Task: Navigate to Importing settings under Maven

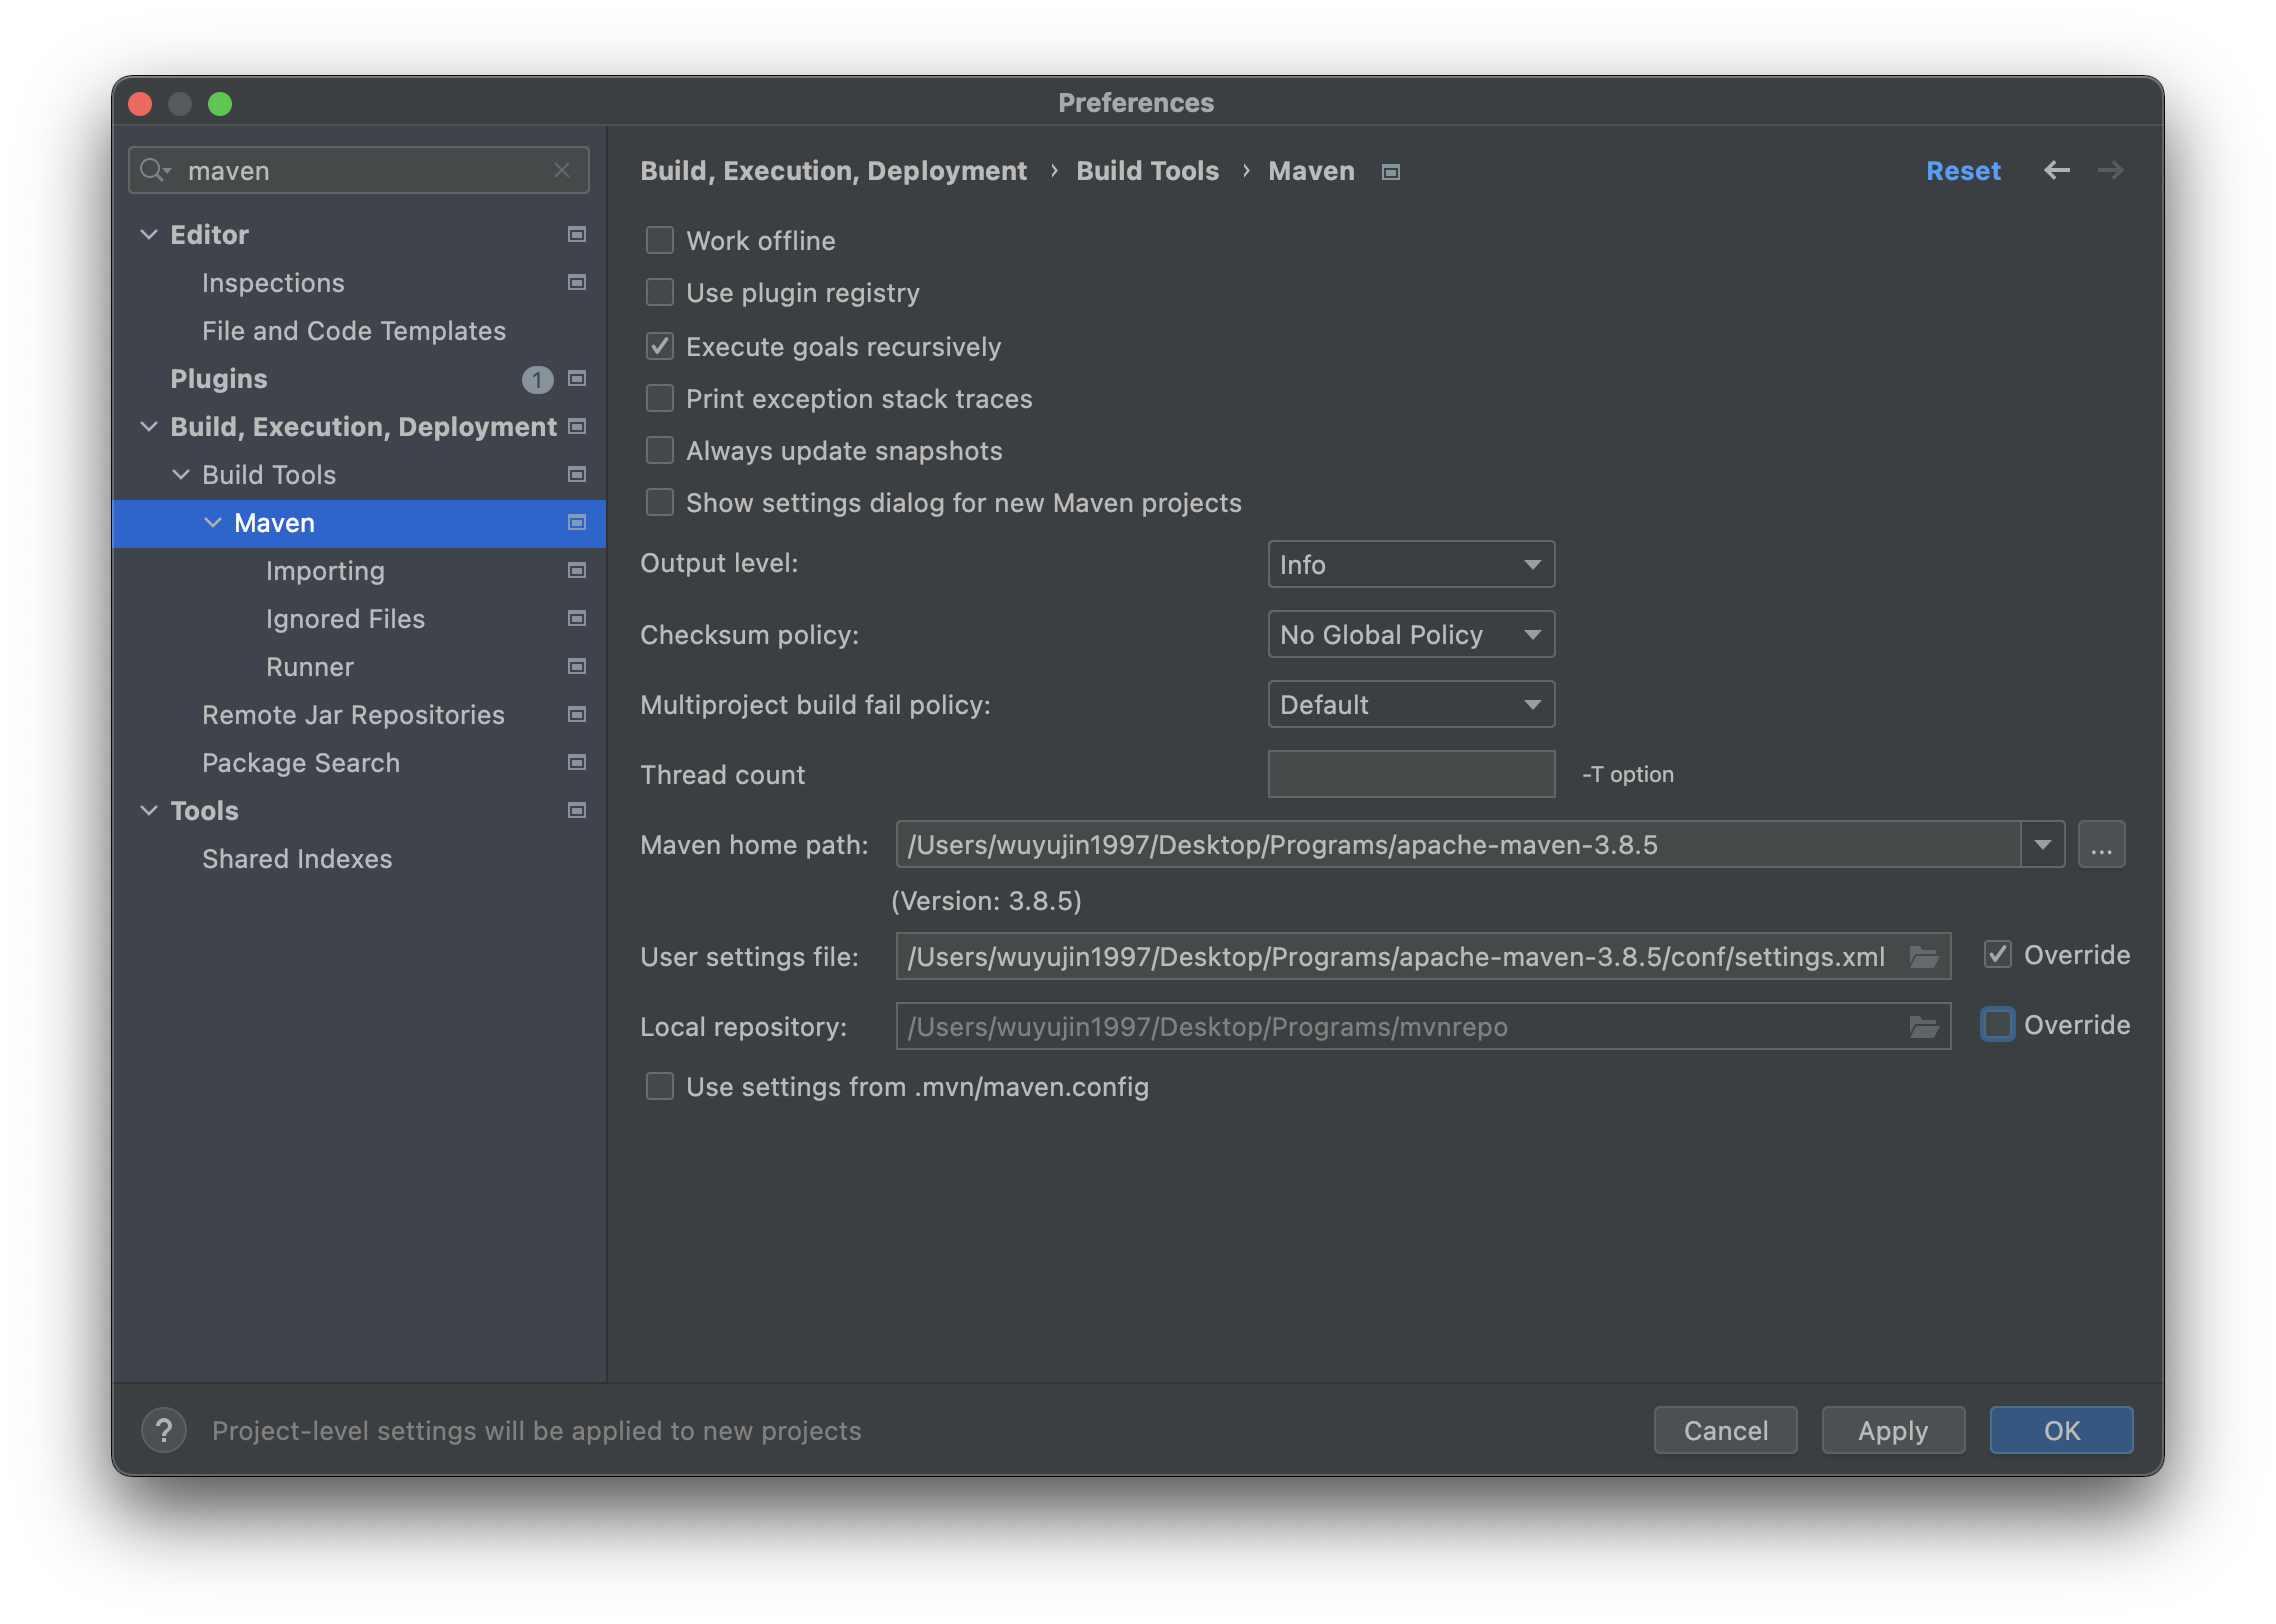Action: [323, 569]
